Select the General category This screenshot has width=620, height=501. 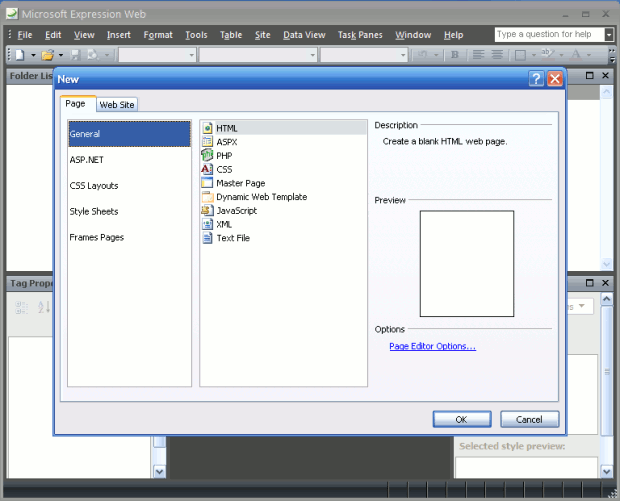[x=129, y=134]
